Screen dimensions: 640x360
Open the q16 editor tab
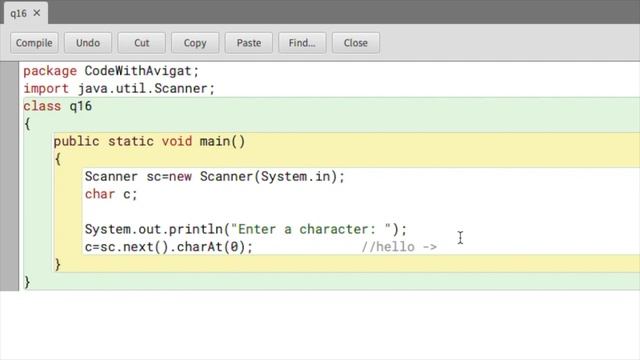pos(18,13)
